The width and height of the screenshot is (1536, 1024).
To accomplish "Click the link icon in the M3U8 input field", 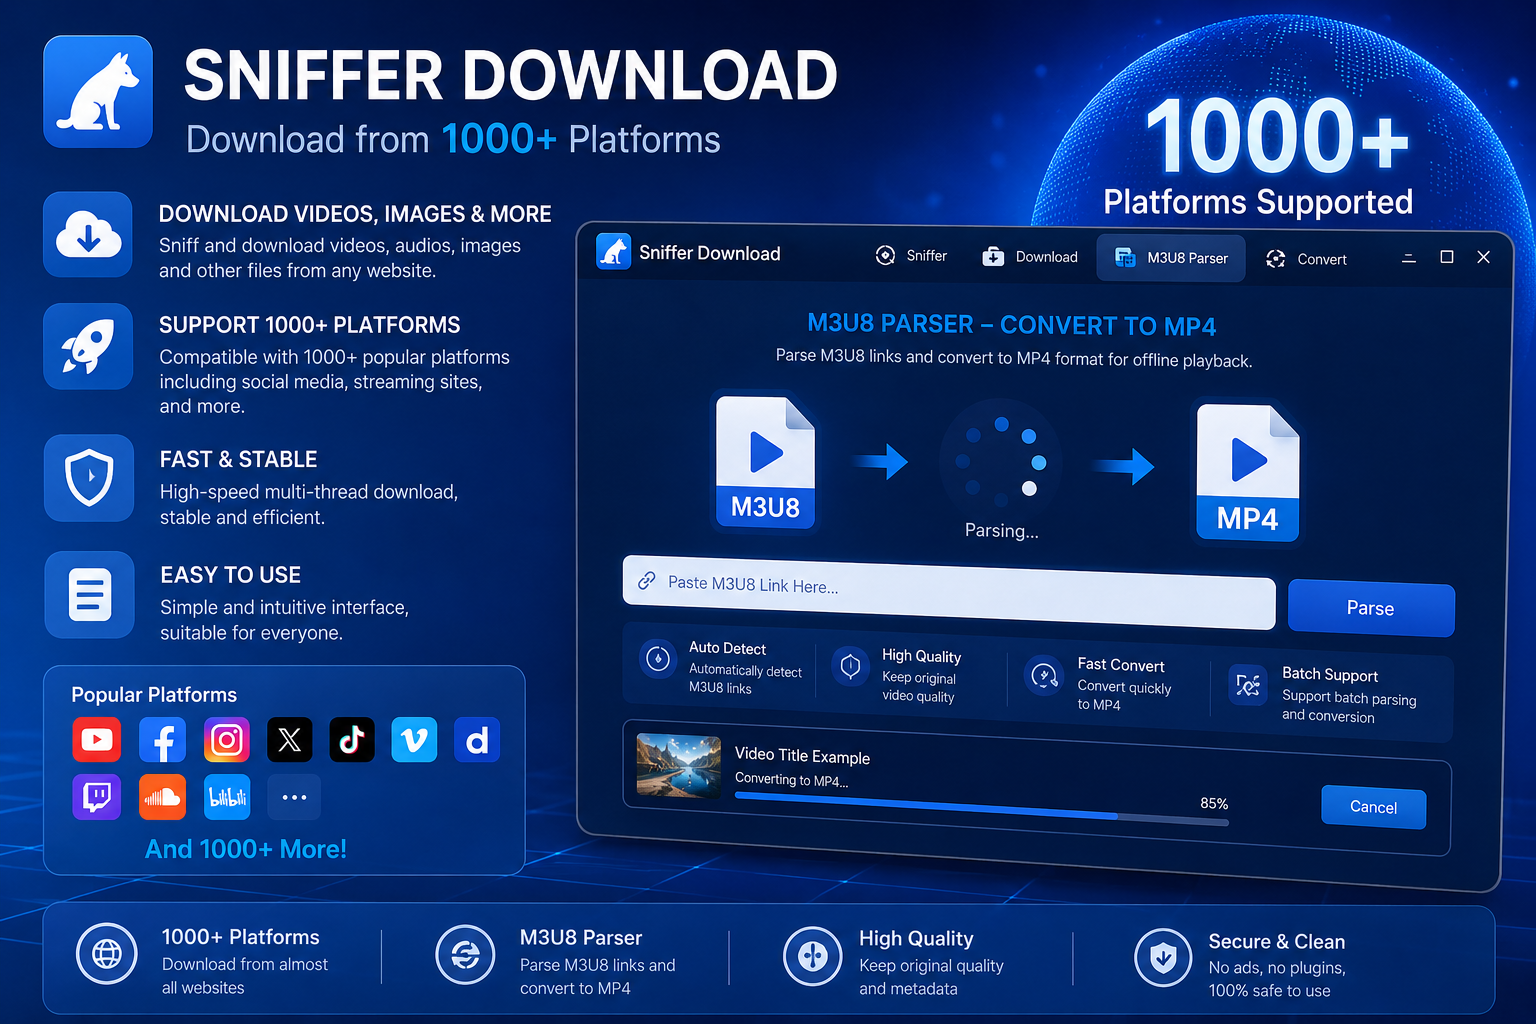I will click(x=647, y=580).
